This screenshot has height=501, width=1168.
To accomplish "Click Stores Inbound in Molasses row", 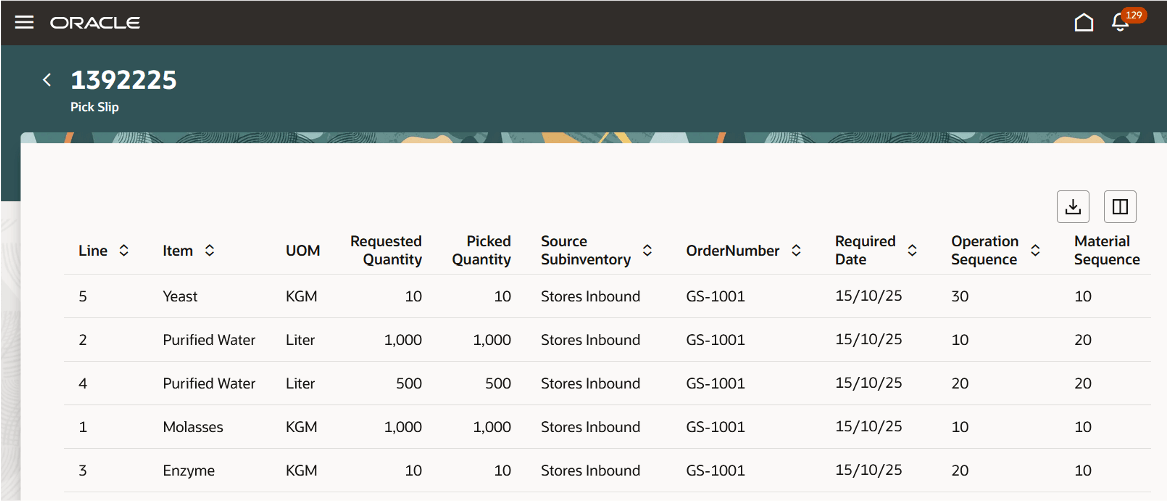I will pos(591,427).
